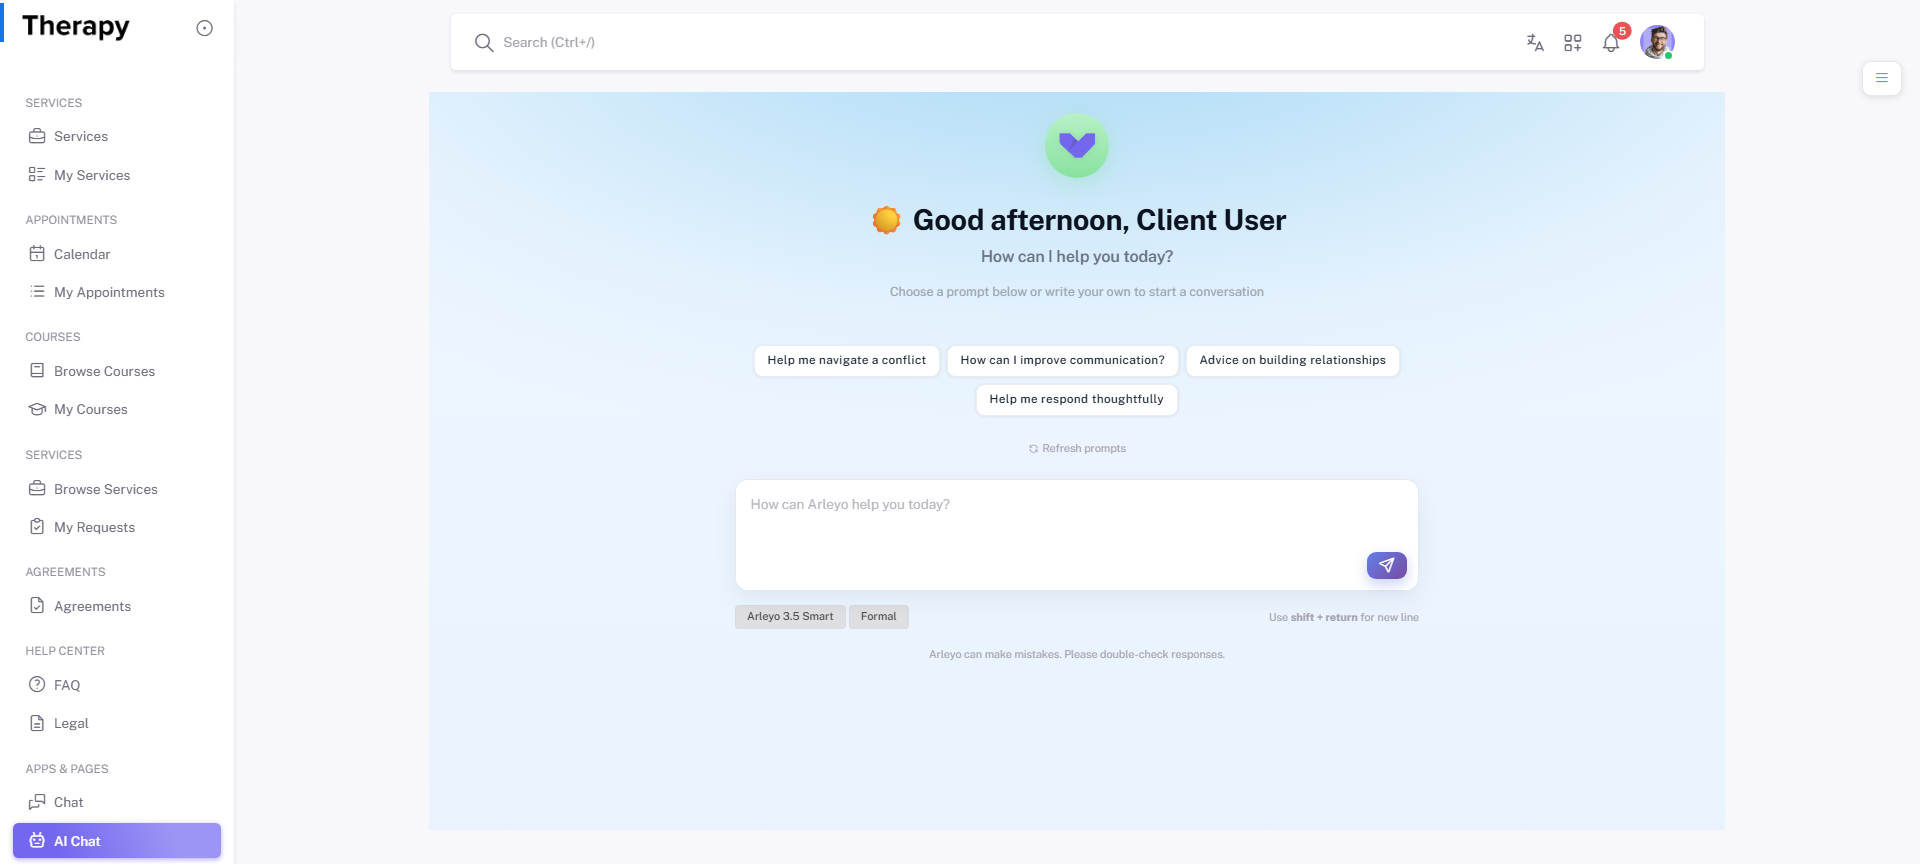Click the AI Chat robot icon
Viewport: 1920px width, 864px height.
[37, 841]
